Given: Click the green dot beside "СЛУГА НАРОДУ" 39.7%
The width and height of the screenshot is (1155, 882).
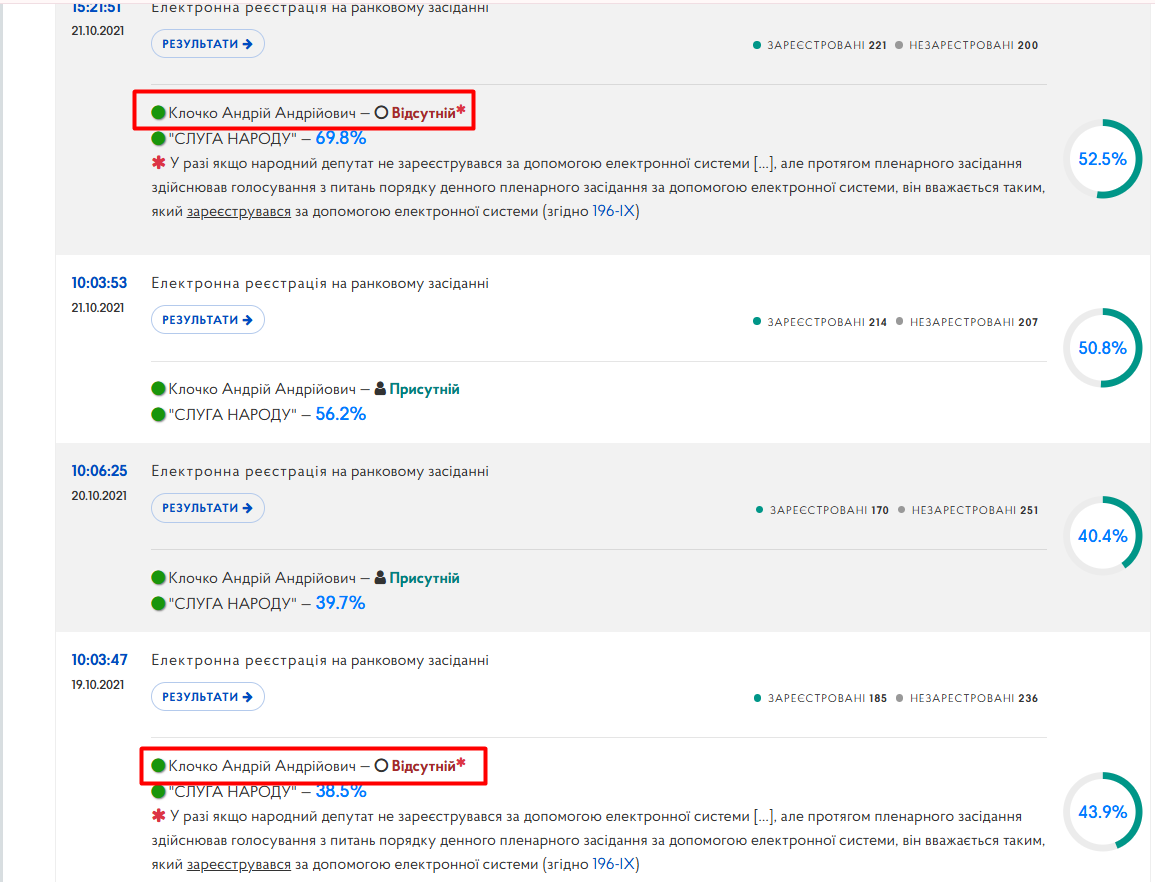Looking at the screenshot, I should point(158,603).
